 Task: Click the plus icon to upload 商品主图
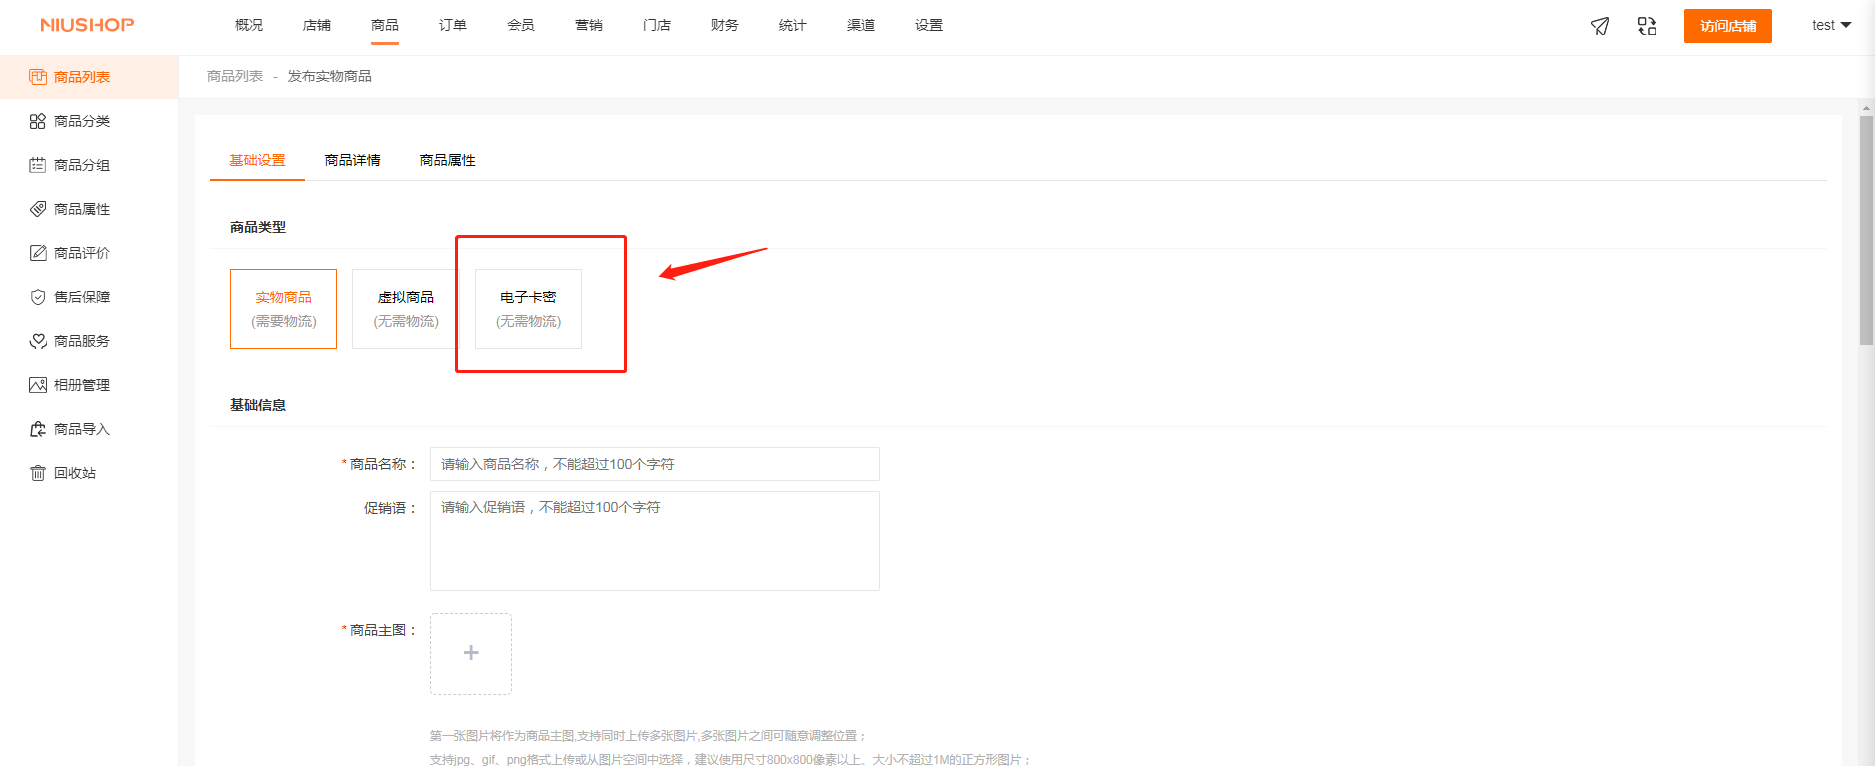pos(471,653)
